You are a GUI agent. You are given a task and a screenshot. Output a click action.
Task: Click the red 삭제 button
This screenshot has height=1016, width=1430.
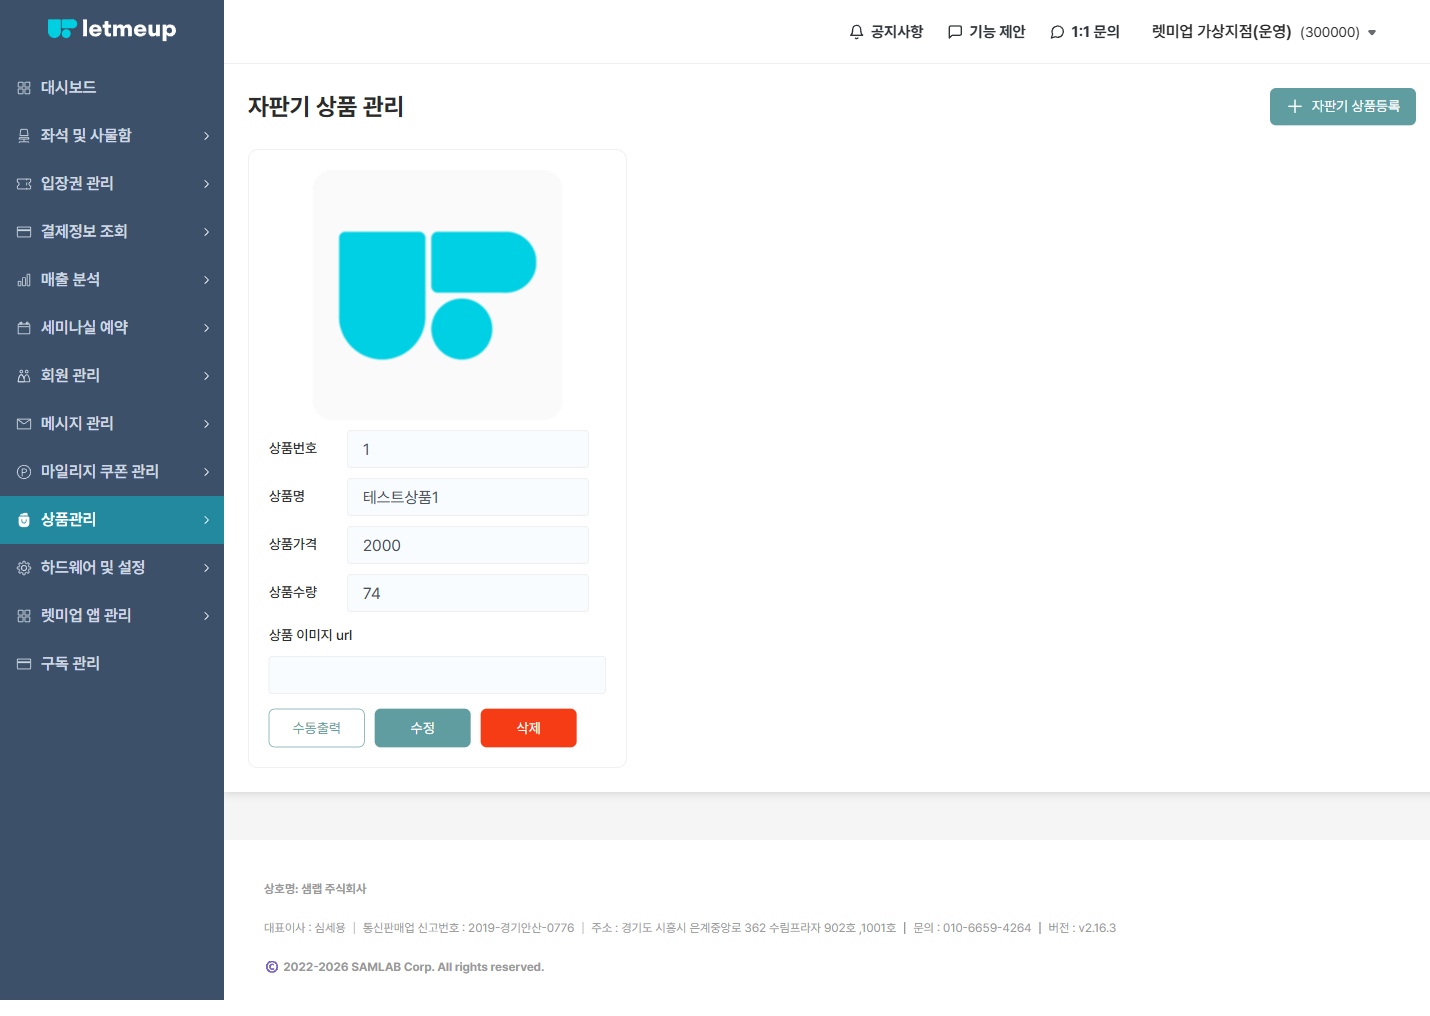point(529,728)
